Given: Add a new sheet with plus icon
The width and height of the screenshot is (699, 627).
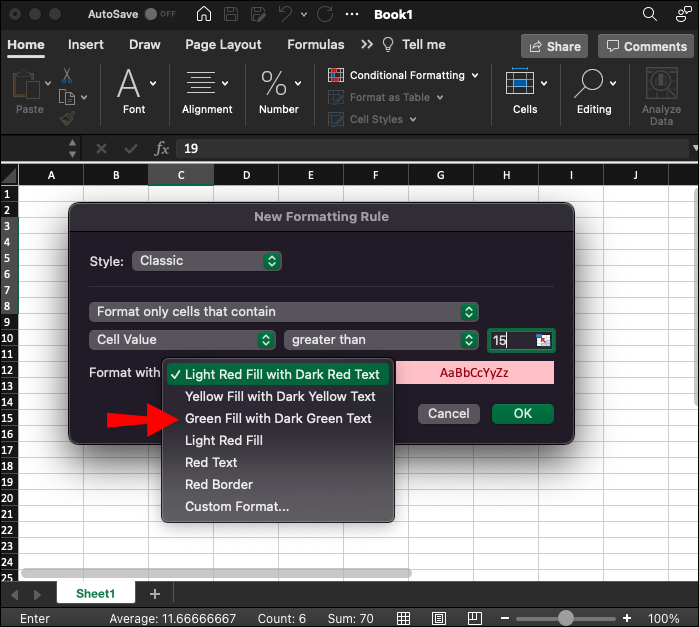Looking at the screenshot, I should [154, 593].
